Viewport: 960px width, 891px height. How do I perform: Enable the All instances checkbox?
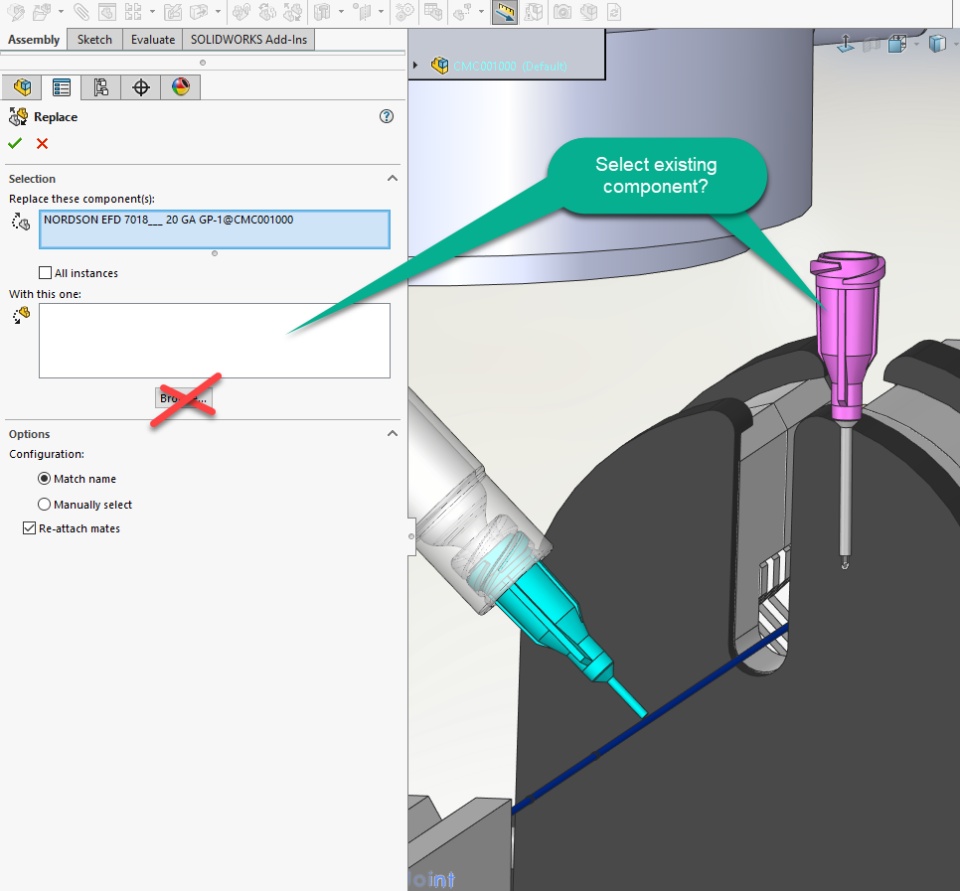click(45, 273)
